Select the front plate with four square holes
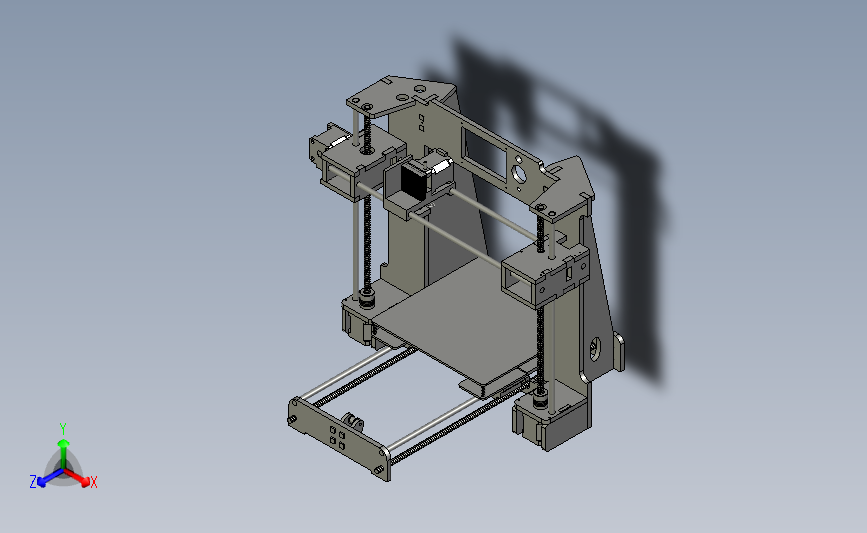Viewport: 867px width, 533px height. point(338,441)
